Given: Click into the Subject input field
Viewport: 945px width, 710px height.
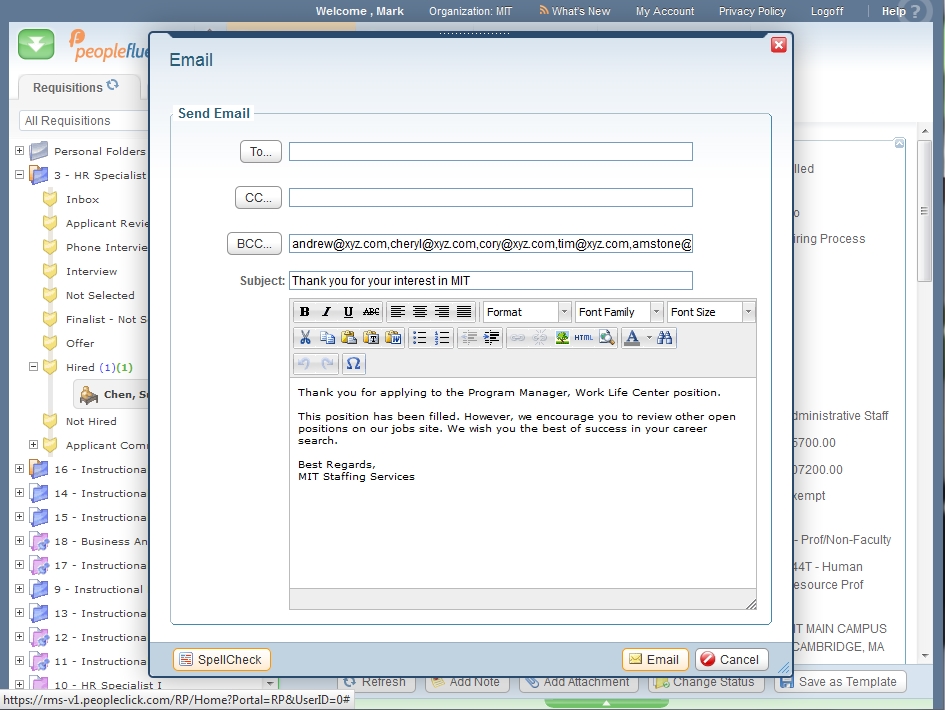Looking at the screenshot, I should click(x=490, y=281).
